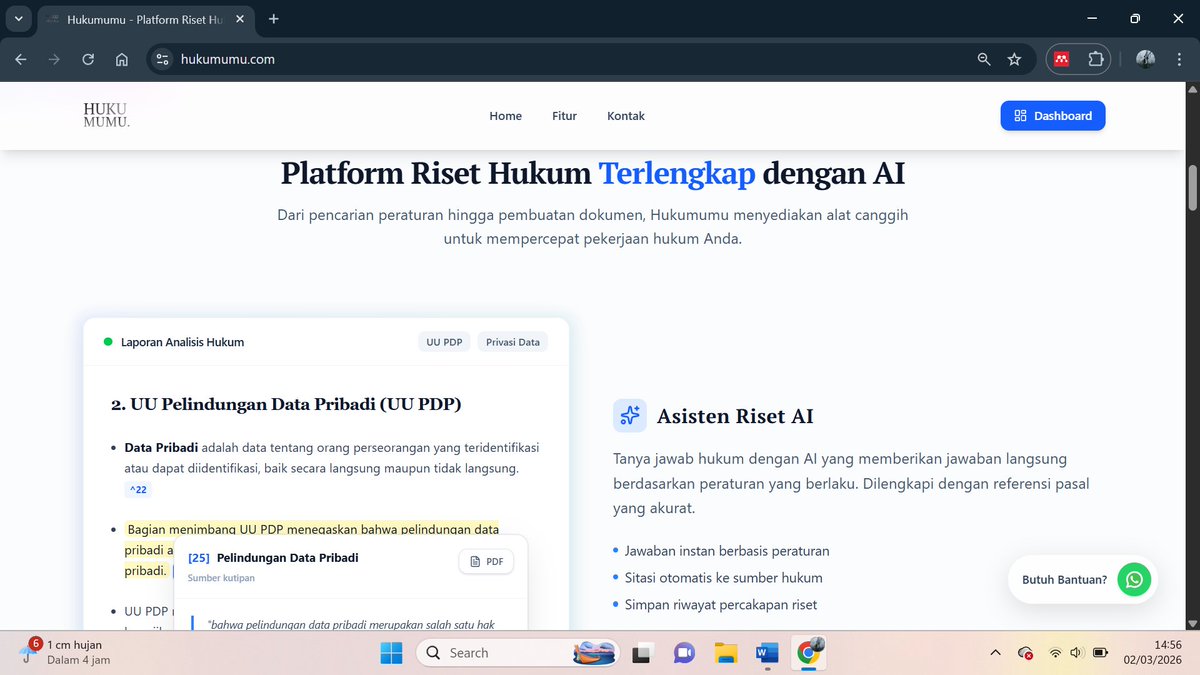Click 'Simpan riwayat percakapan riset' bullet
Viewport: 1200px width, 675px height.
point(720,605)
